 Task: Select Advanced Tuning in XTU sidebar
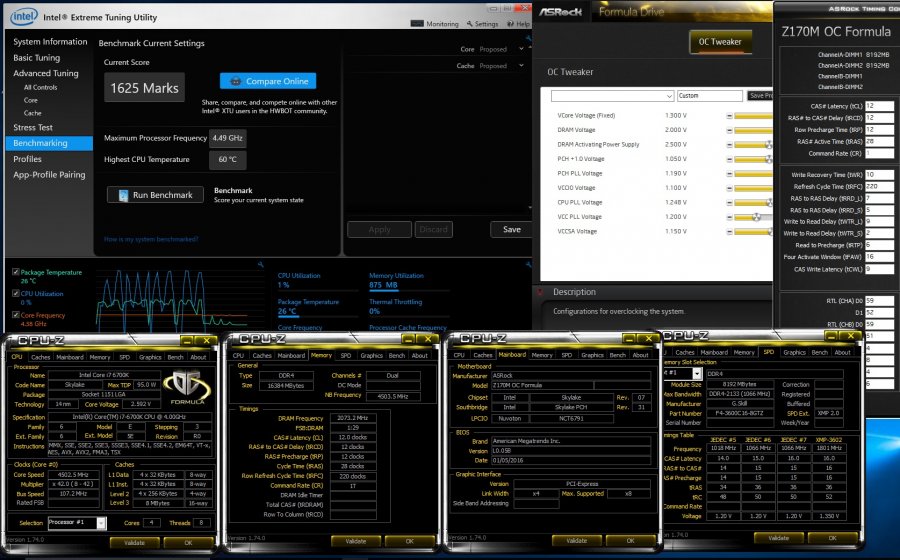click(46, 73)
